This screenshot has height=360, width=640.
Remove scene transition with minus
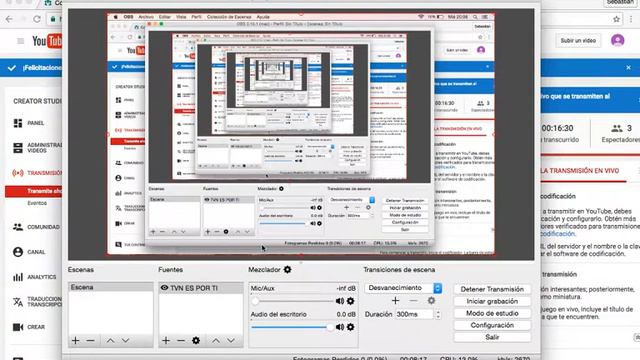pos(413,301)
